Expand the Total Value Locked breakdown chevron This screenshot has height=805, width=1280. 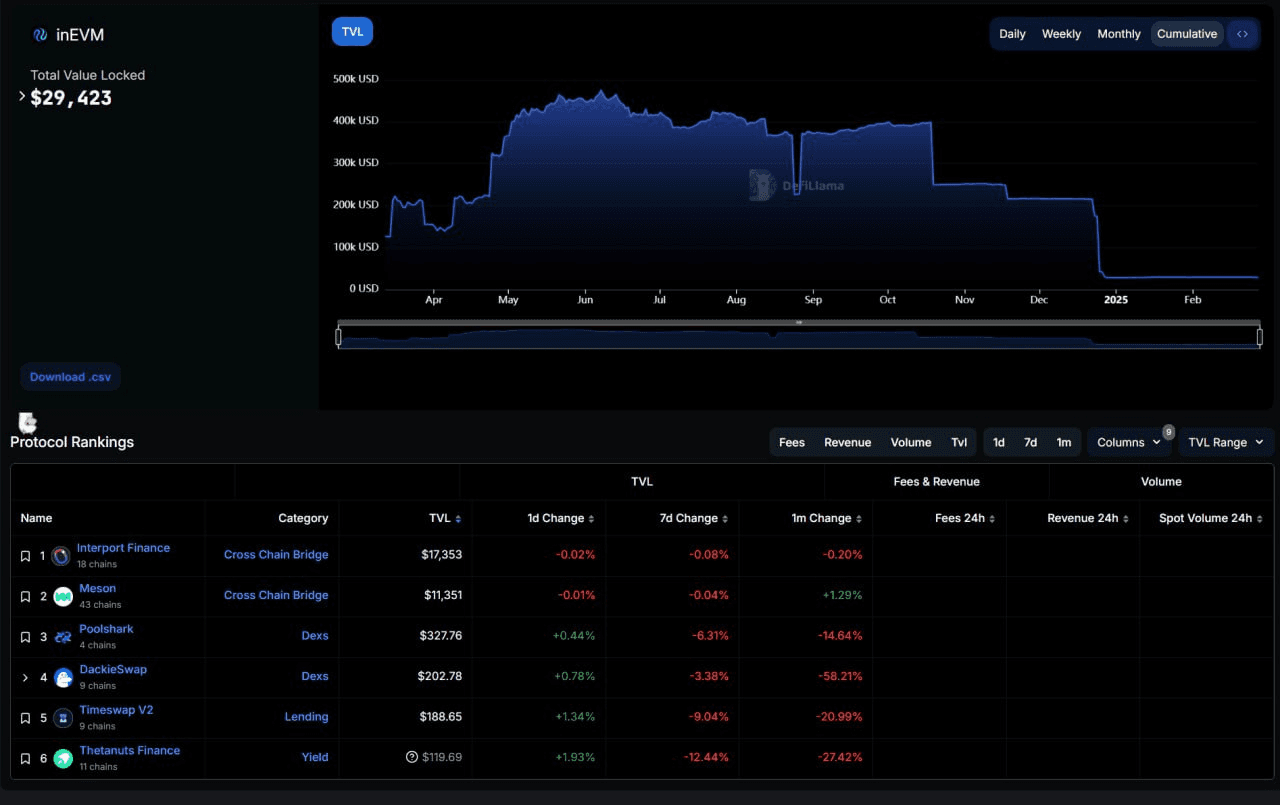pos(22,97)
